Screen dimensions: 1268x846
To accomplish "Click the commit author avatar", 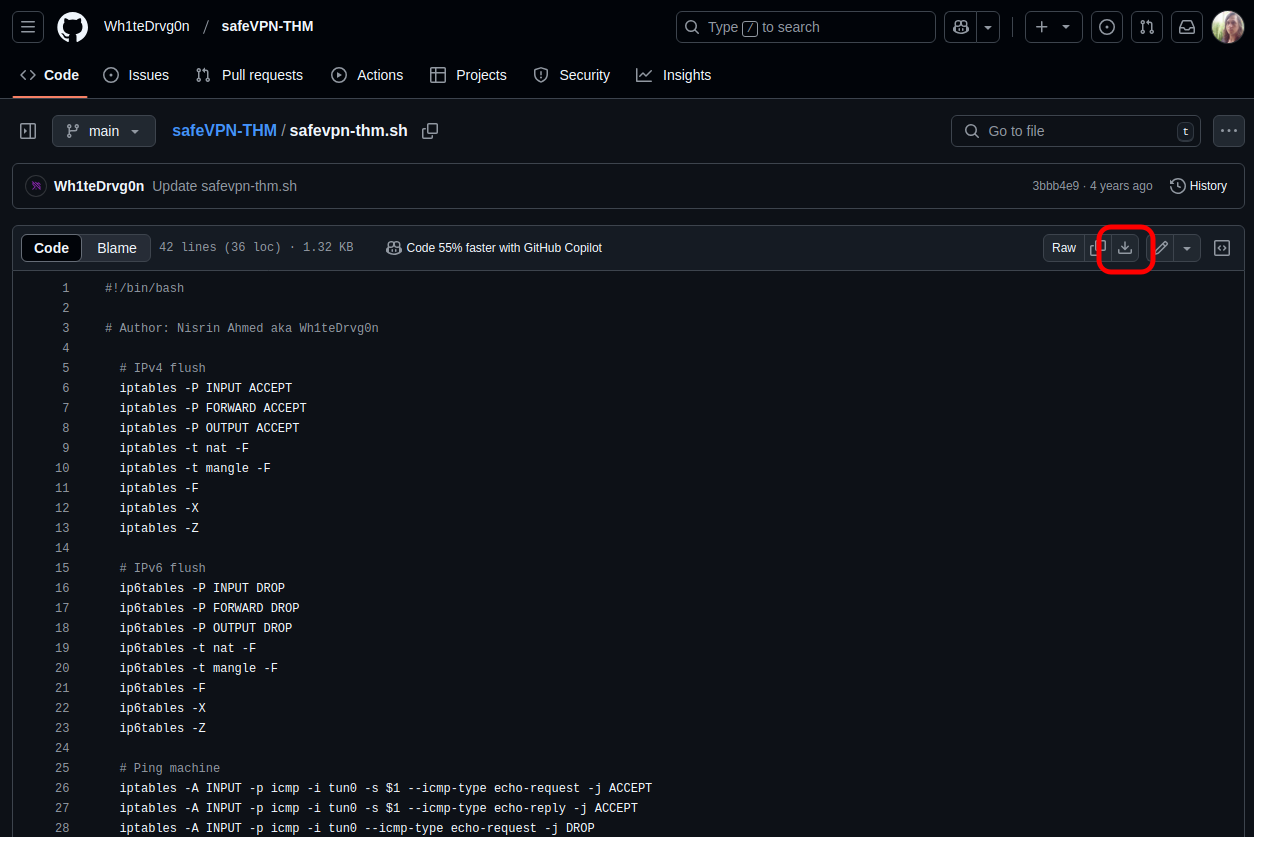I will tap(36, 186).
